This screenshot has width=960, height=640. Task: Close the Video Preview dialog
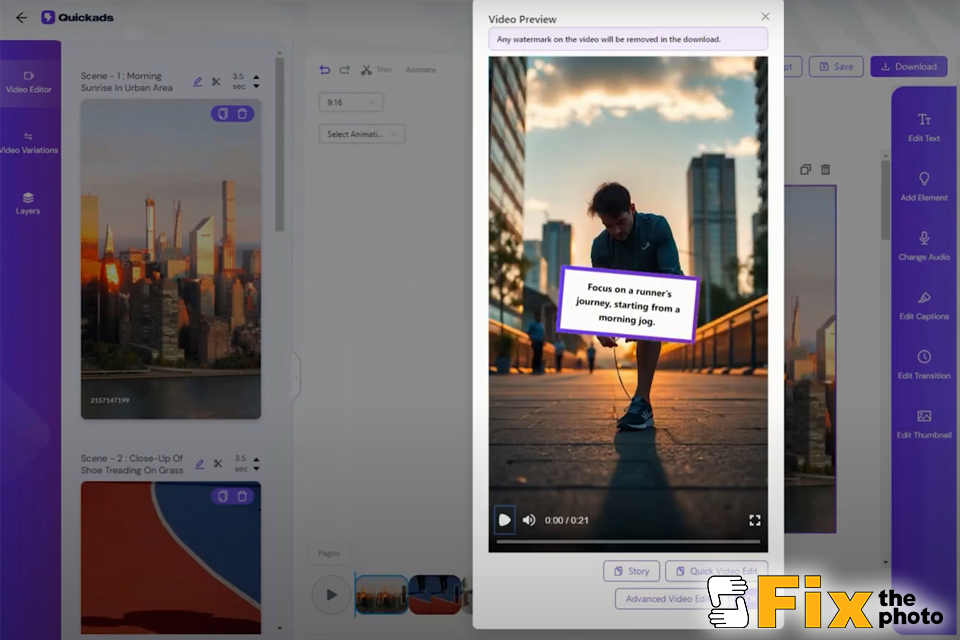[766, 17]
